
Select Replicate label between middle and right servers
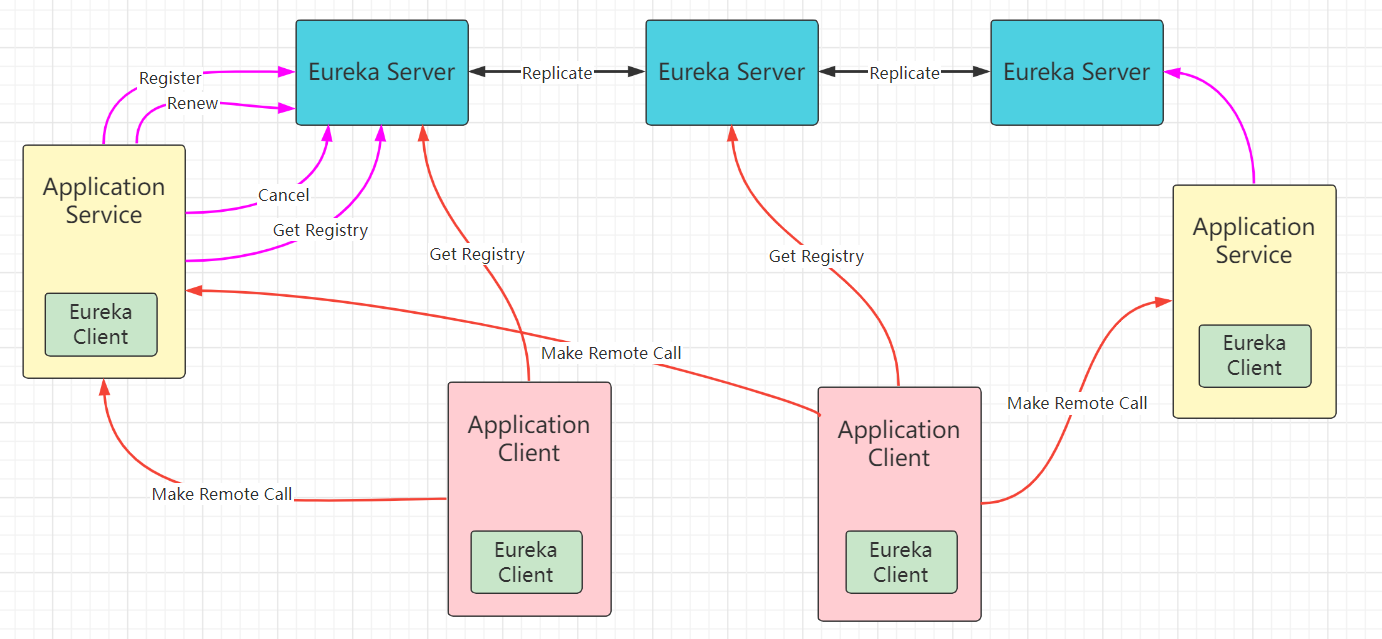click(904, 73)
